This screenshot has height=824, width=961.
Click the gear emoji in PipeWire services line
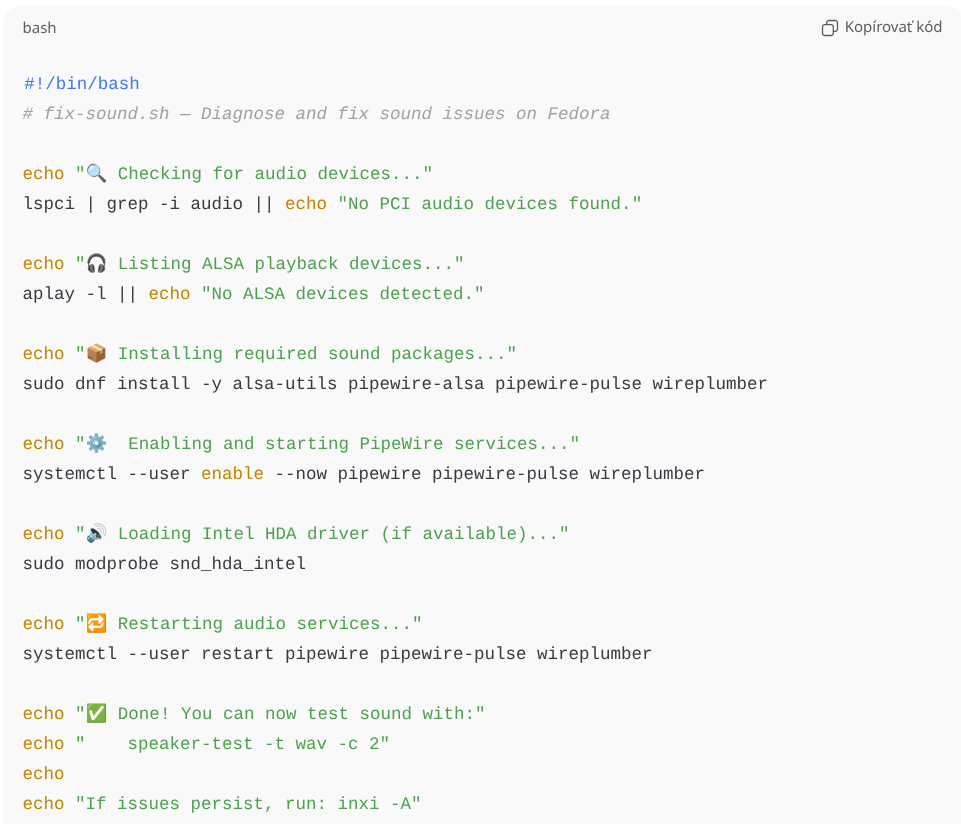[95, 442]
